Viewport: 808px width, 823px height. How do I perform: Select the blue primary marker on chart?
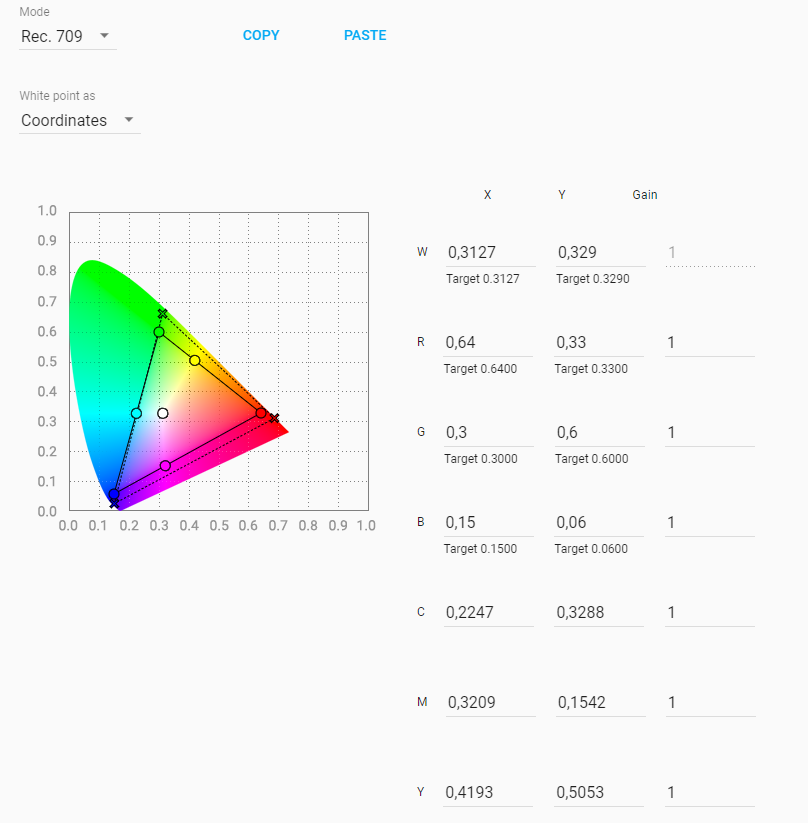pyautogui.click(x=114, y=494)
